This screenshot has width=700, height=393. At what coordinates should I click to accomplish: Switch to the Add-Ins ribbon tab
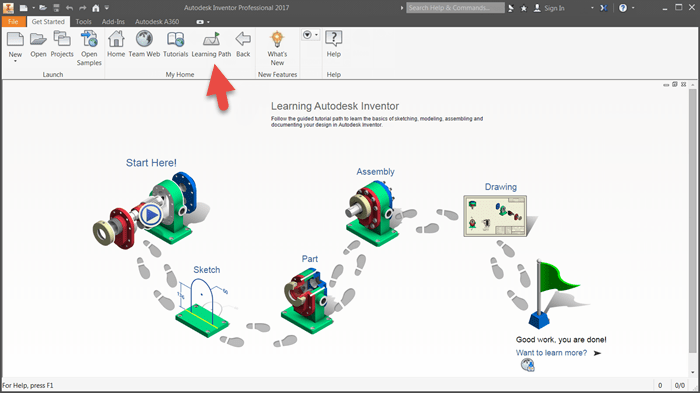tap(113, 21)
